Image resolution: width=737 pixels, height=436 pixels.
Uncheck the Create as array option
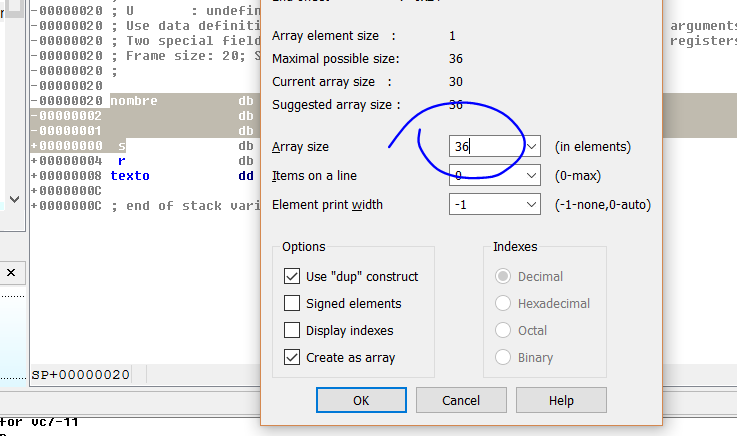tap(292, 357)
